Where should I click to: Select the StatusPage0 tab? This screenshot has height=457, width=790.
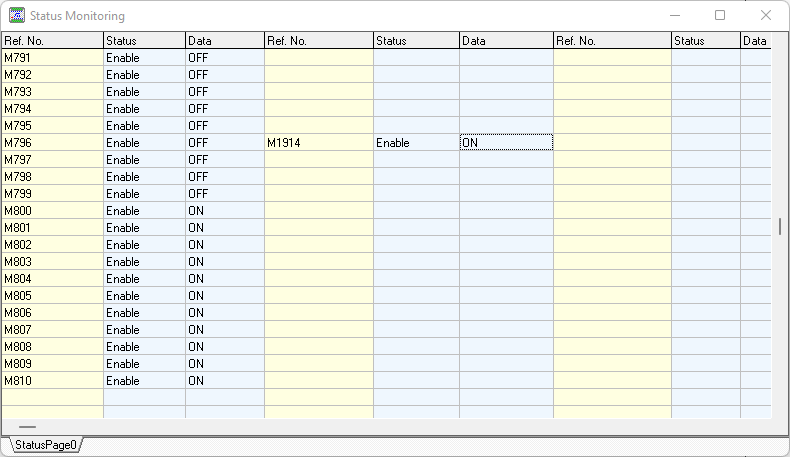(45, 445)
